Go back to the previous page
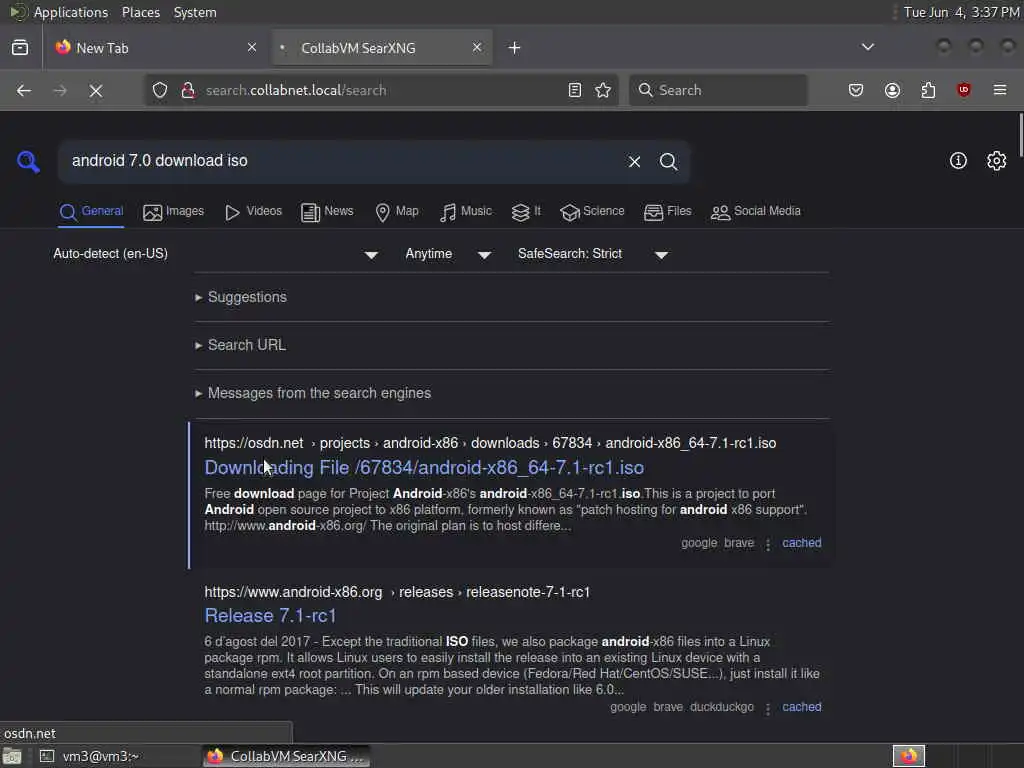Screen dimensions: 1024x768 [24, 91]
